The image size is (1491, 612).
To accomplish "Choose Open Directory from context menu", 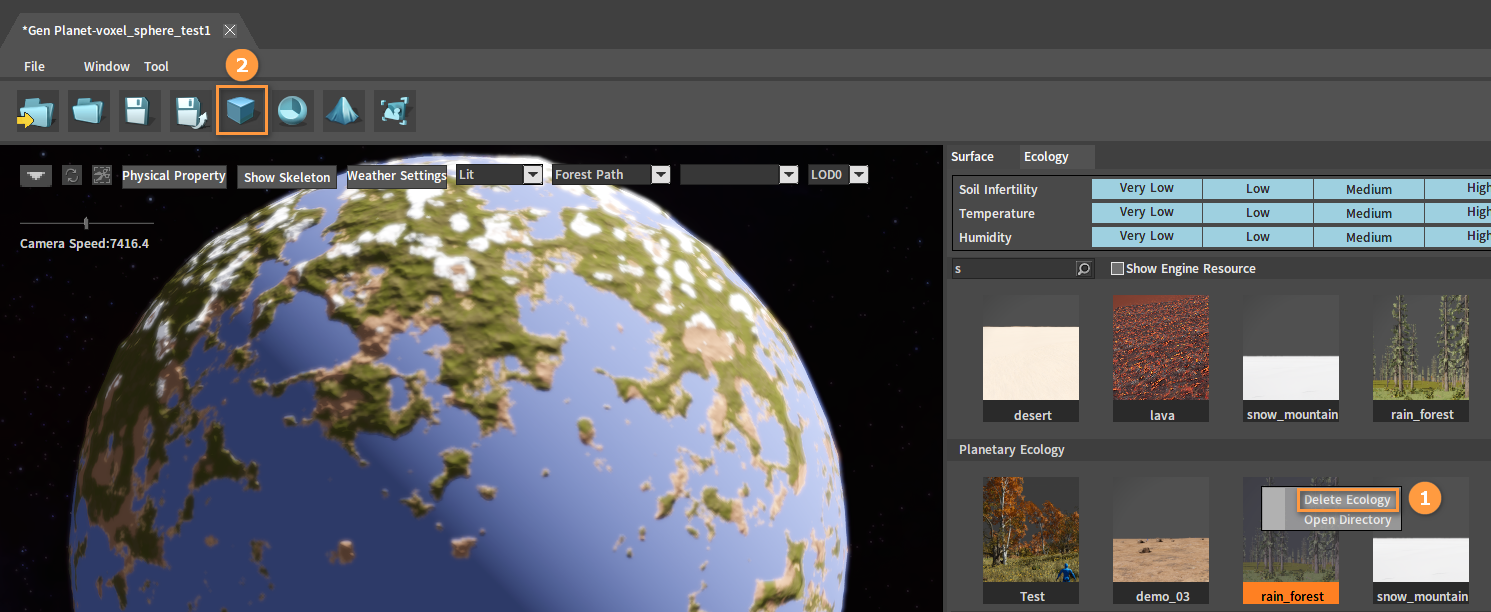I will click(x=1347, y=520).
